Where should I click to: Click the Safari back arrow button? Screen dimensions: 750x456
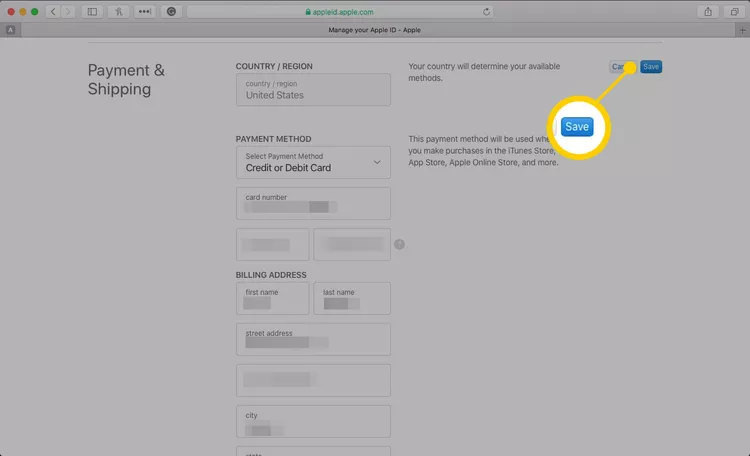(54, 11)
